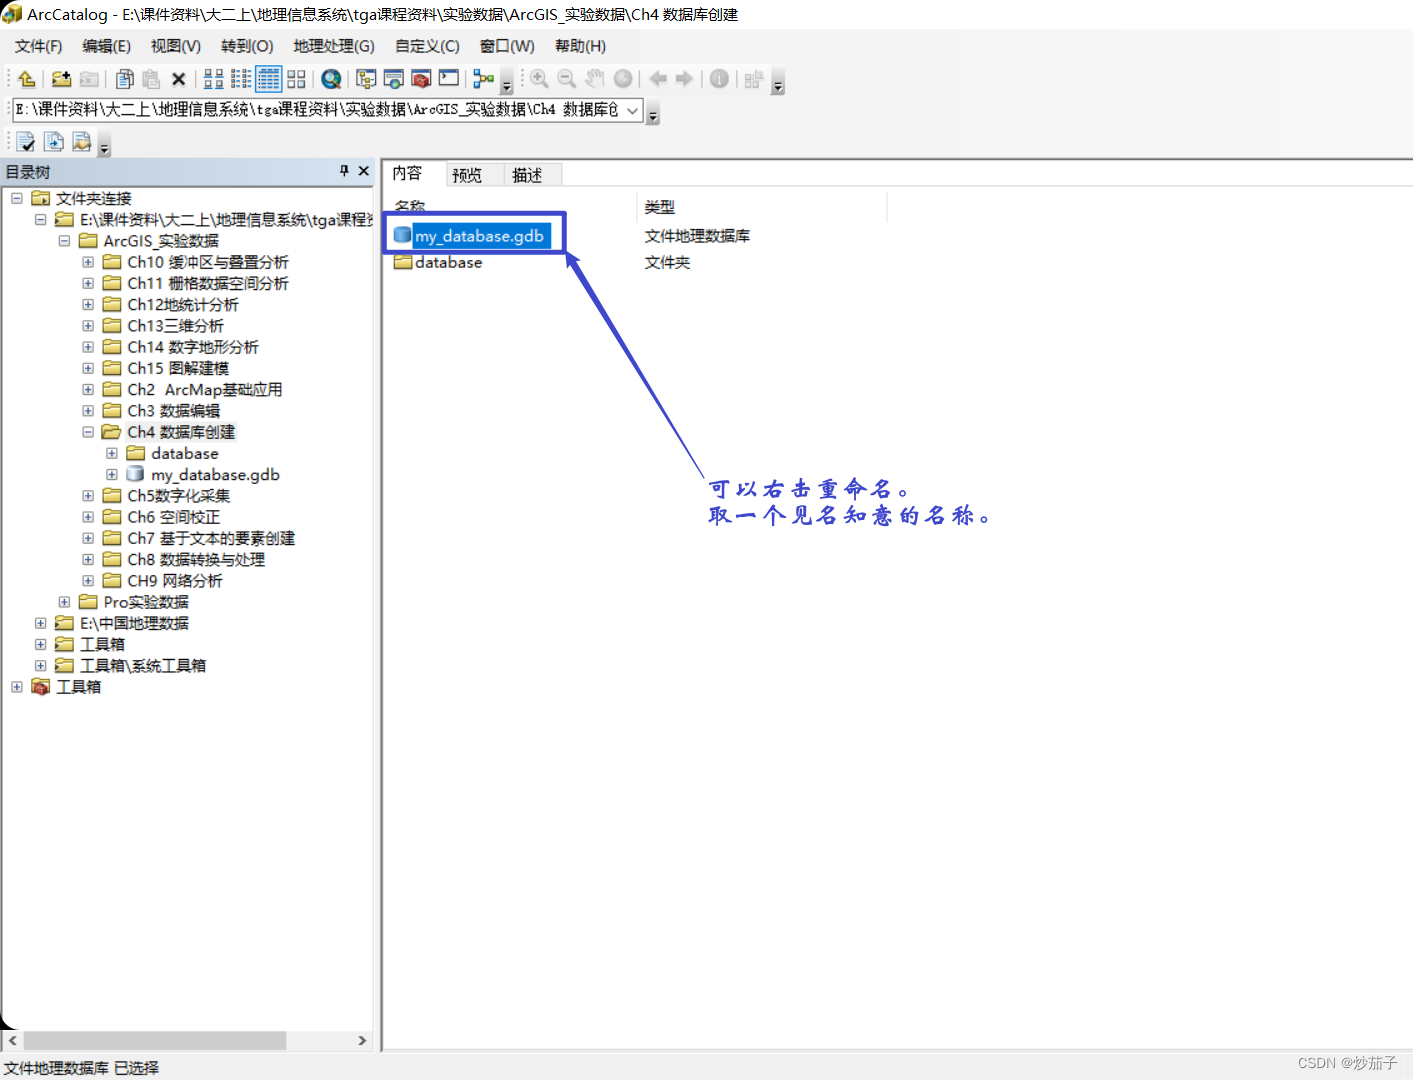Screen dimensions: 1413x1080
Task: Select the Pan hand tool
Action: (594, 79)
